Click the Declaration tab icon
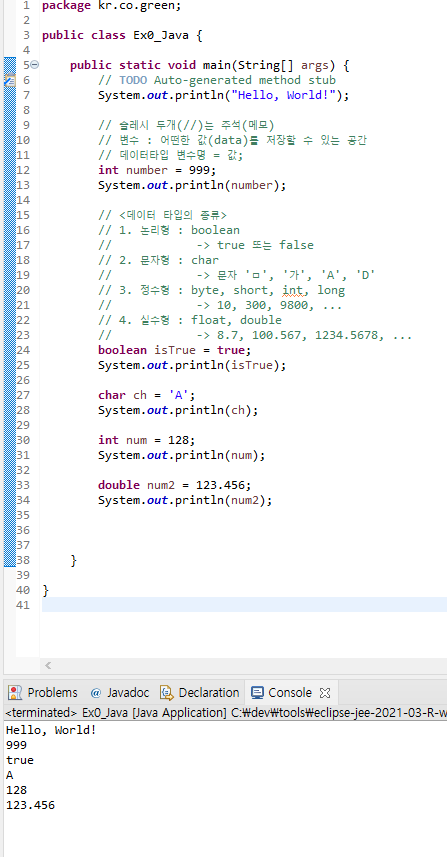This screenshot has width=447, height=857. coord(166,692)
